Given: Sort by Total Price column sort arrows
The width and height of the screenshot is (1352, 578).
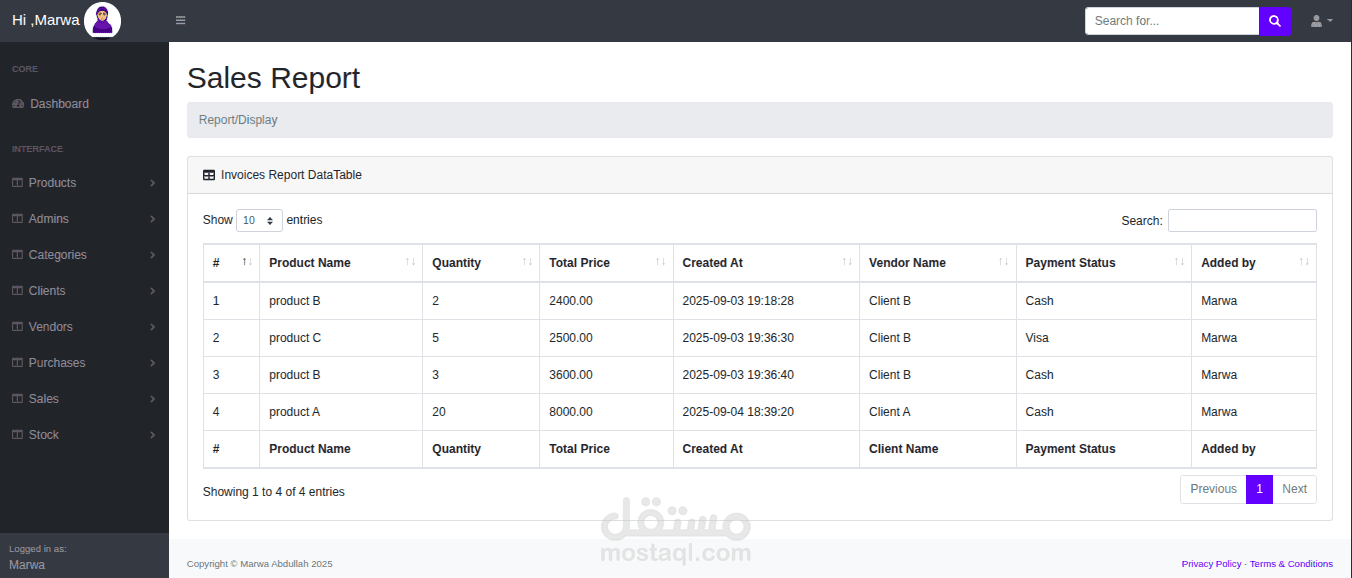Looking at the screenshot, I should click(x=661, y=262).
